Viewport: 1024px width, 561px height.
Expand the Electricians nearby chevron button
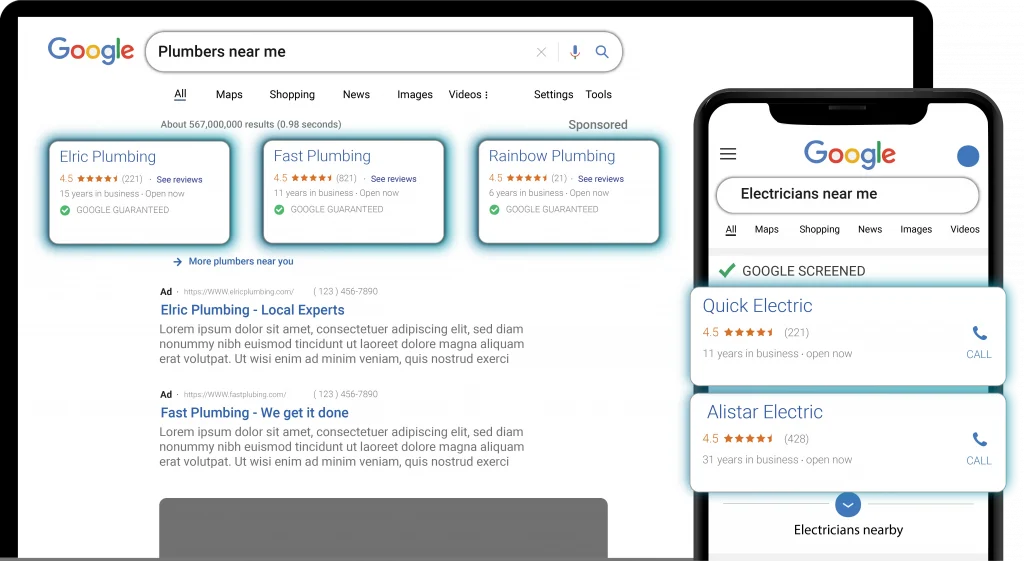point(848,504)
